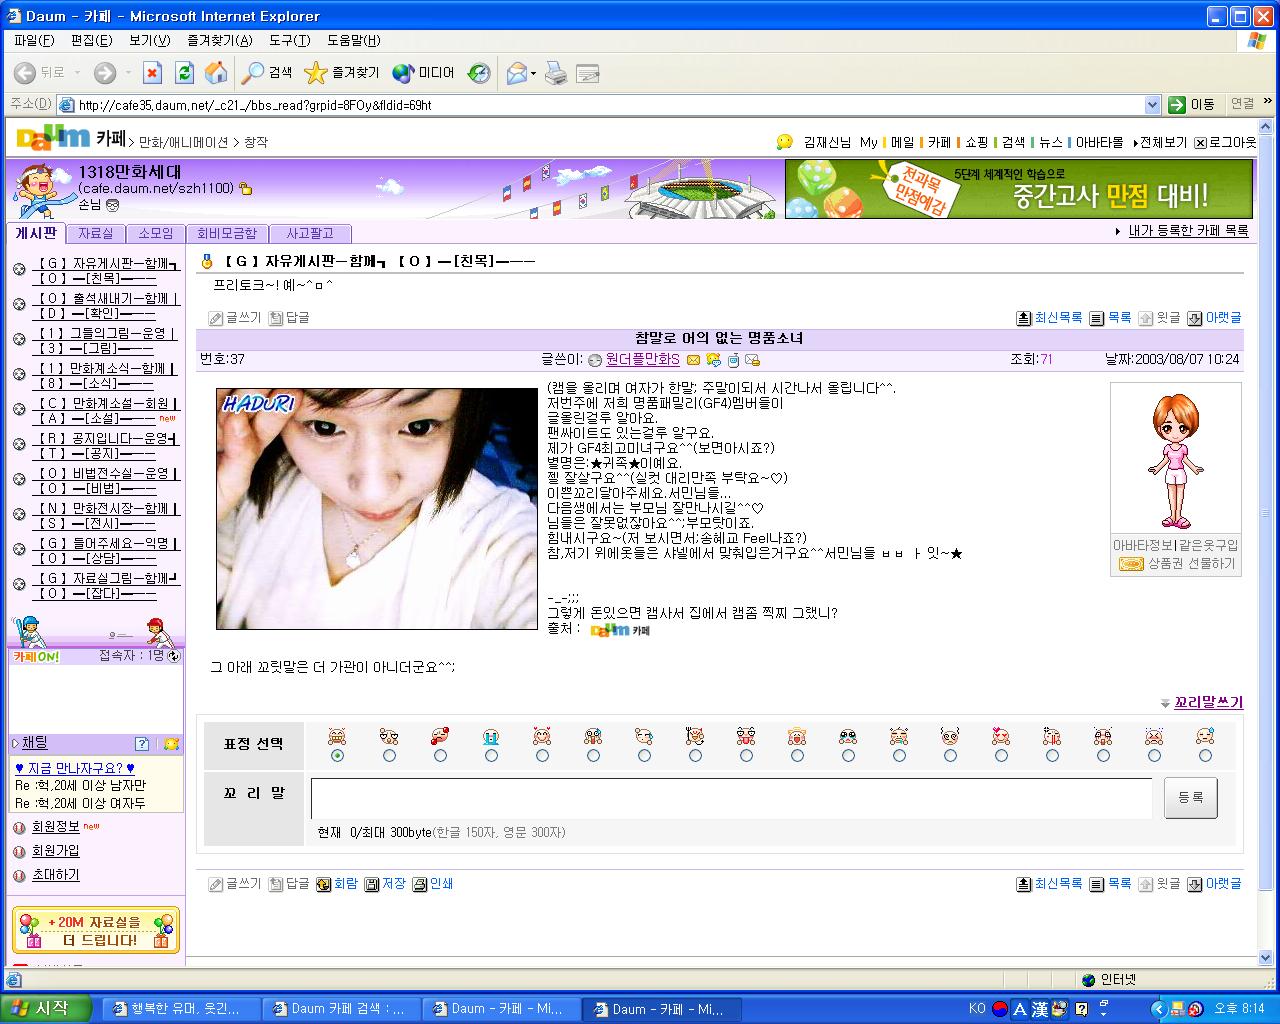The width and height of the screenshot is (1280, 1024).
Task: Open 즐겨찾기 favorites star button
Action: [342, 72]
